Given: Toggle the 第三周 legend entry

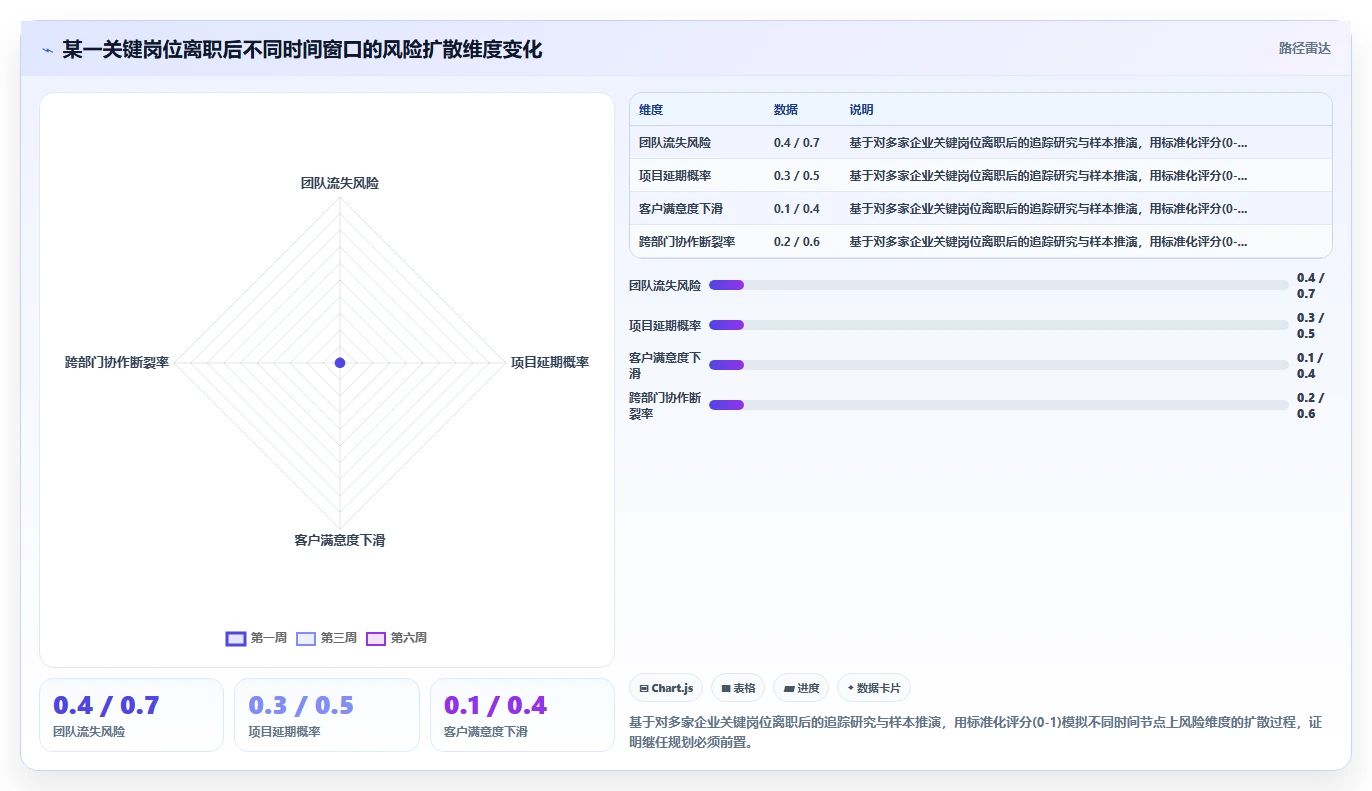Looking at the screenshot, I should (326, 638).
